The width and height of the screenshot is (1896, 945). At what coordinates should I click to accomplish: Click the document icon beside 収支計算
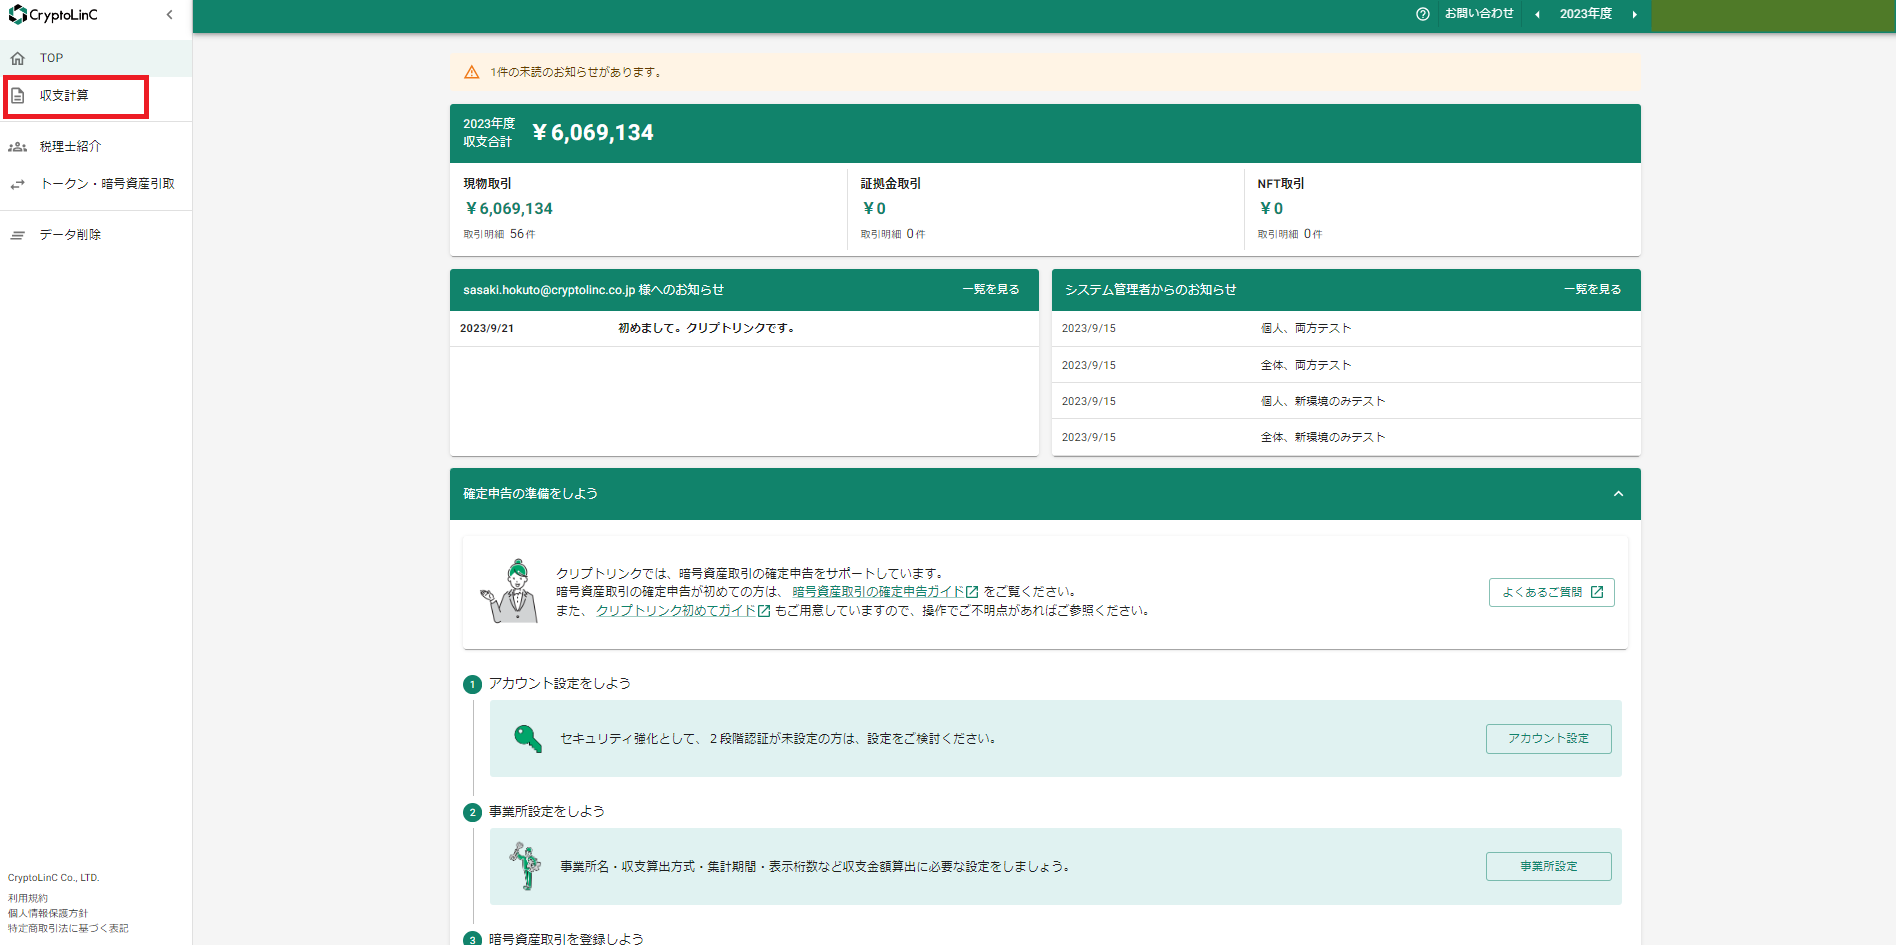(x=18, y=96)
